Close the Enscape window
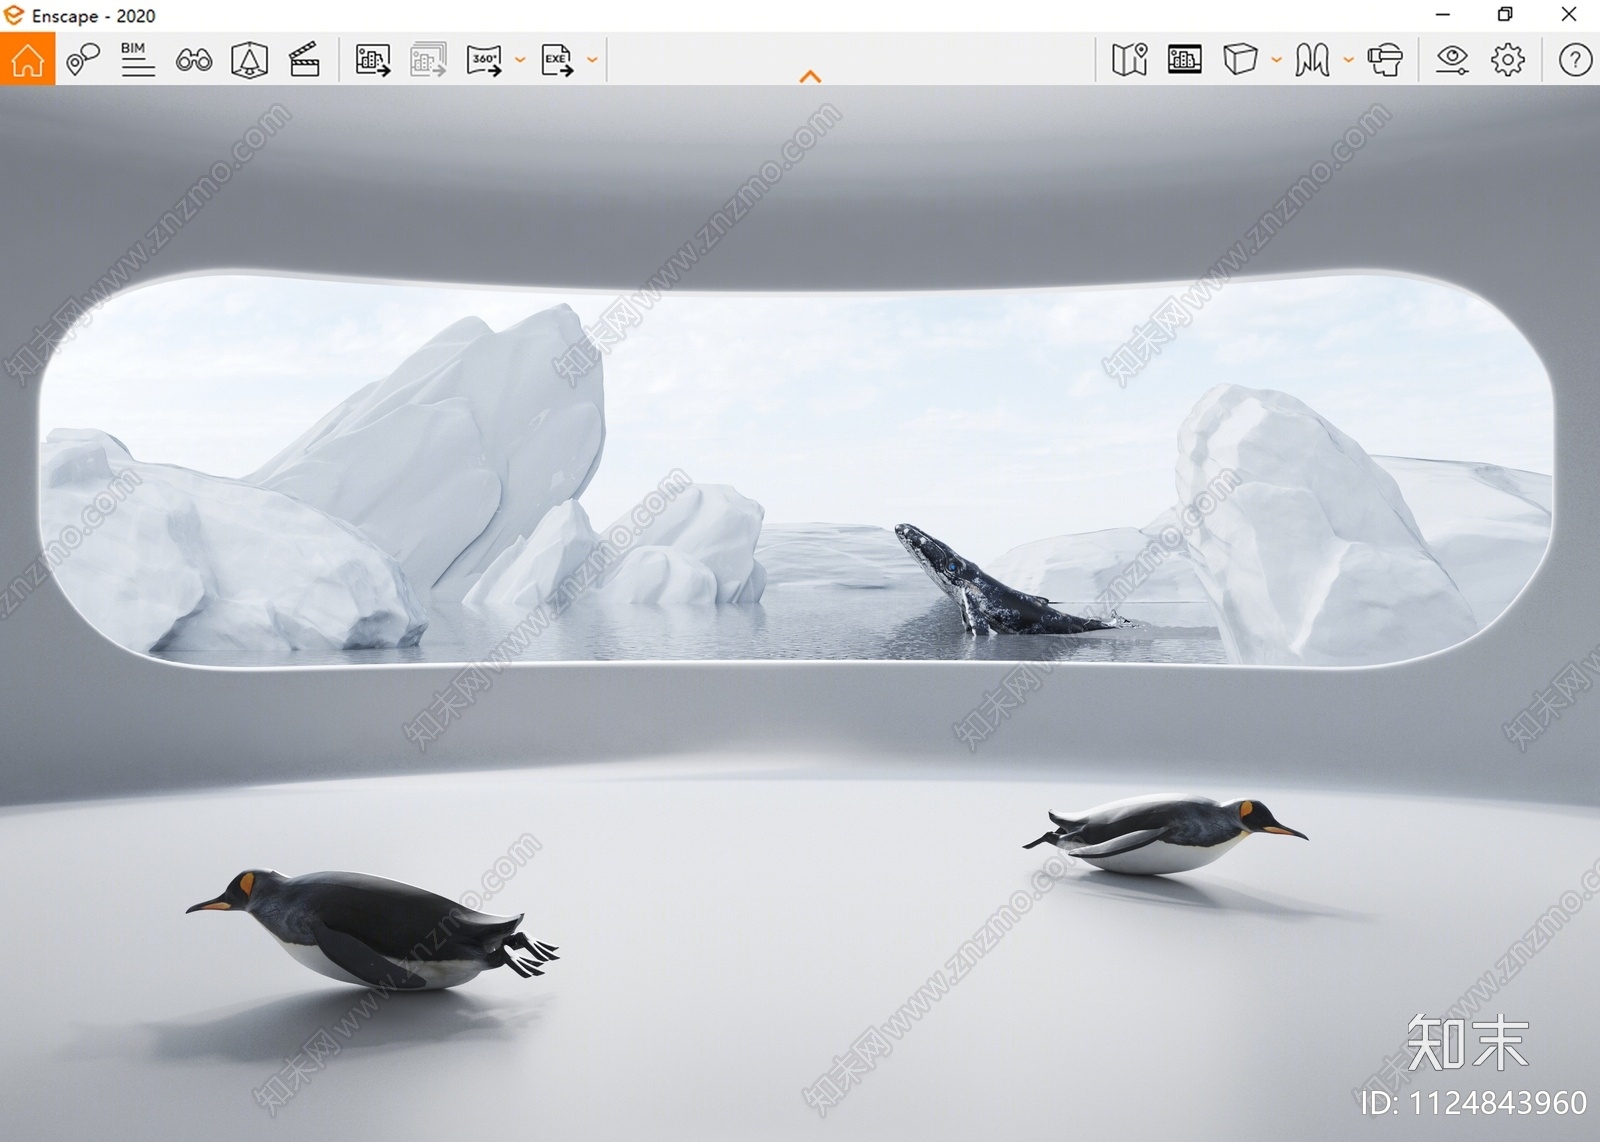 coord(1569,15)
